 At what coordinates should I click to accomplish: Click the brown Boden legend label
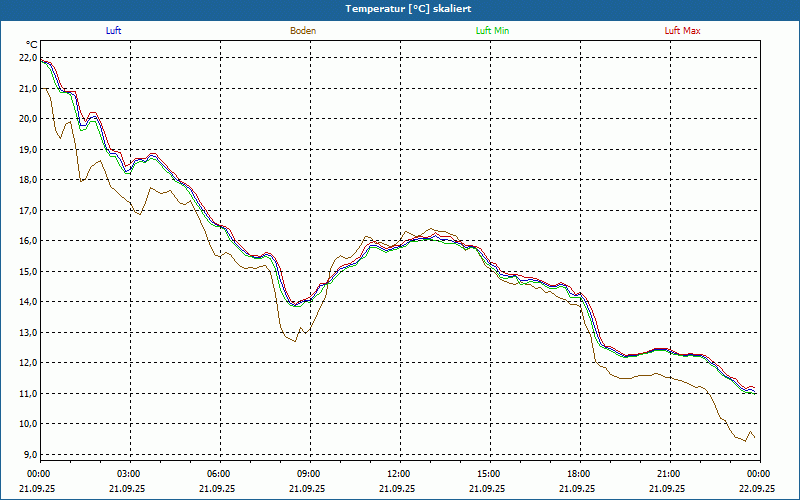pos(303,31)
